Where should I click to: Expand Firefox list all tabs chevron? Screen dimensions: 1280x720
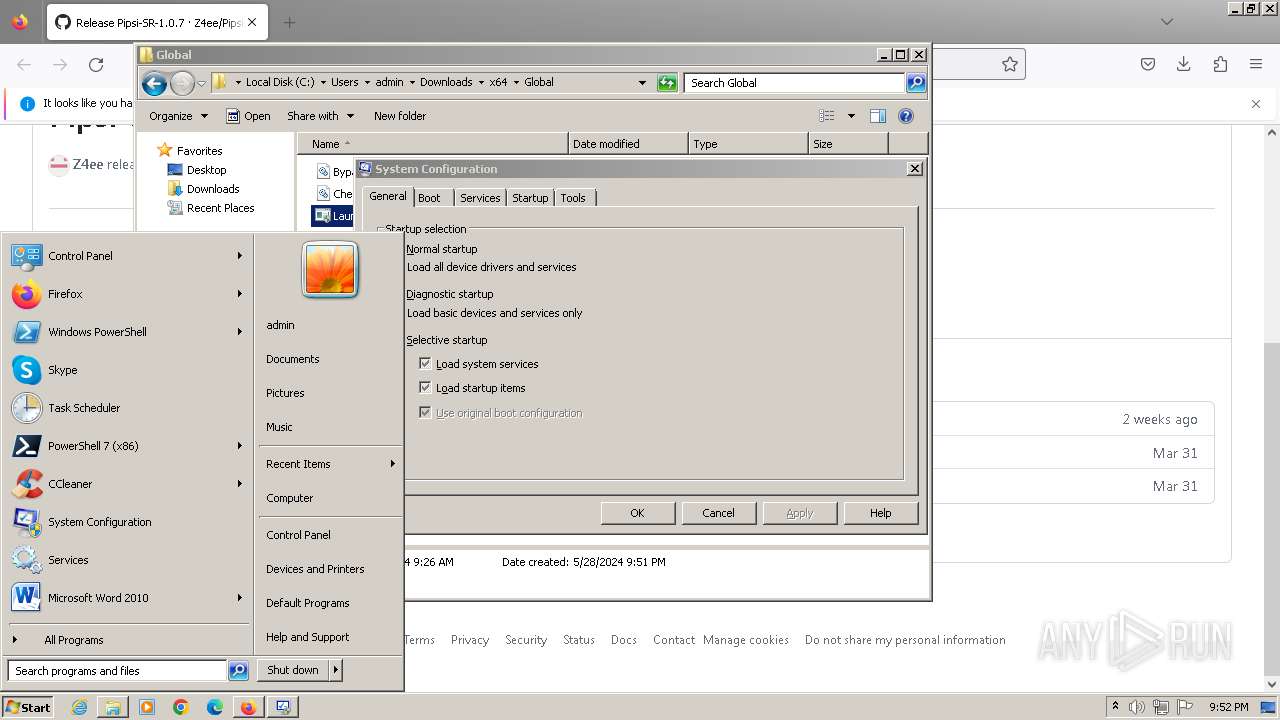tap(1167, 22)
